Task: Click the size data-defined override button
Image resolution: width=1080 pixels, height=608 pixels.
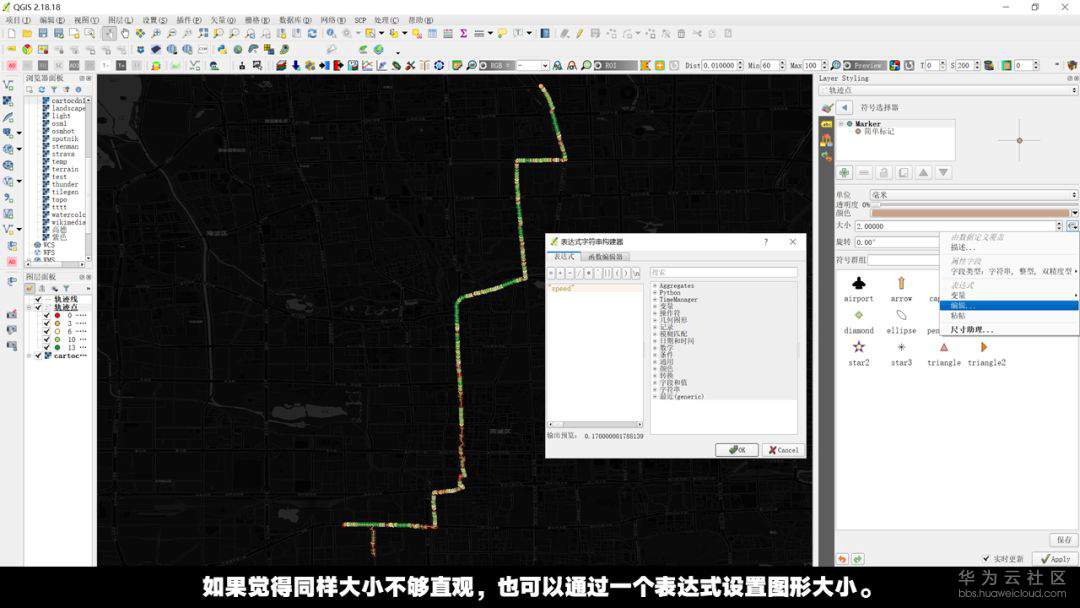Action: pos(1072,226)
